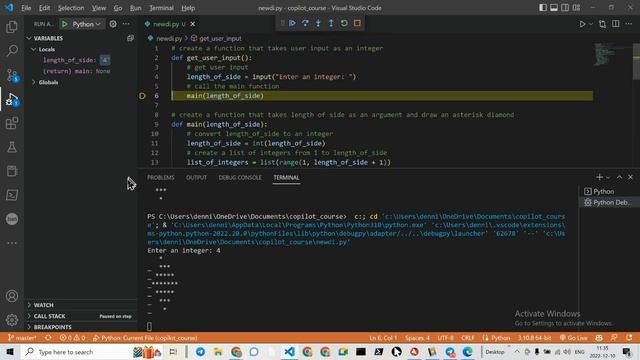Image resolution: width=640 pixels, height=360 pixels.
Task: Open Telegram from the taskbar
Action: 200,352
